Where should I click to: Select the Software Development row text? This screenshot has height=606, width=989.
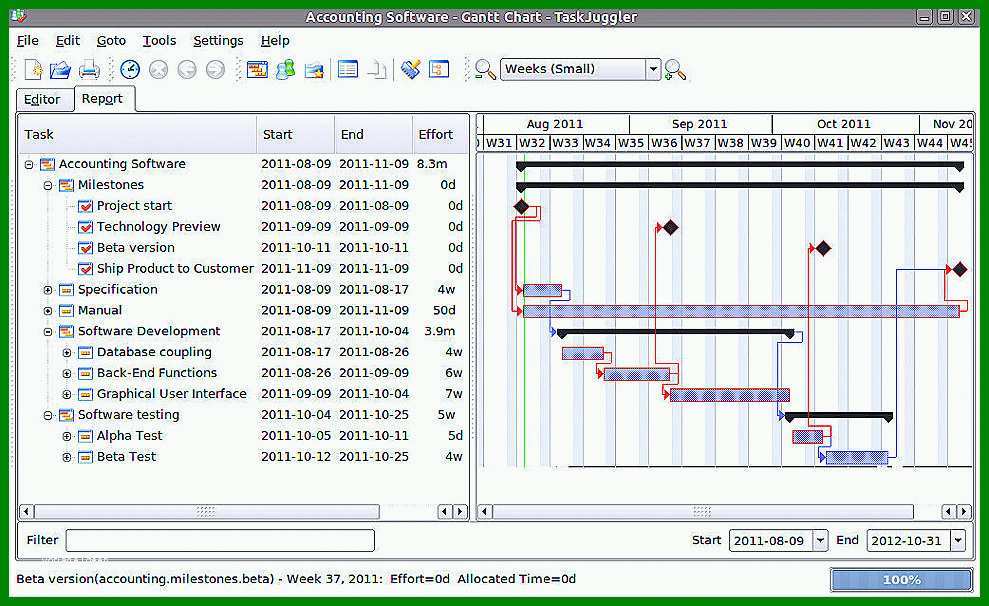(x=149, y=332)
